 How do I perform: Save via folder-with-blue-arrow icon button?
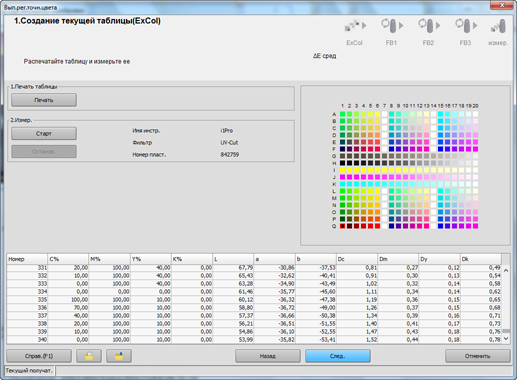[119, 356]
